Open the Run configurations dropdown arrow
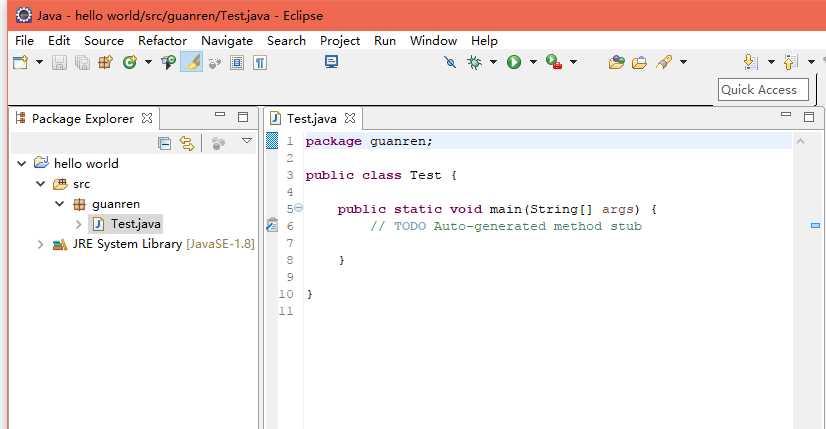Viewport: 826px width, 429px height. coord(533,62)
